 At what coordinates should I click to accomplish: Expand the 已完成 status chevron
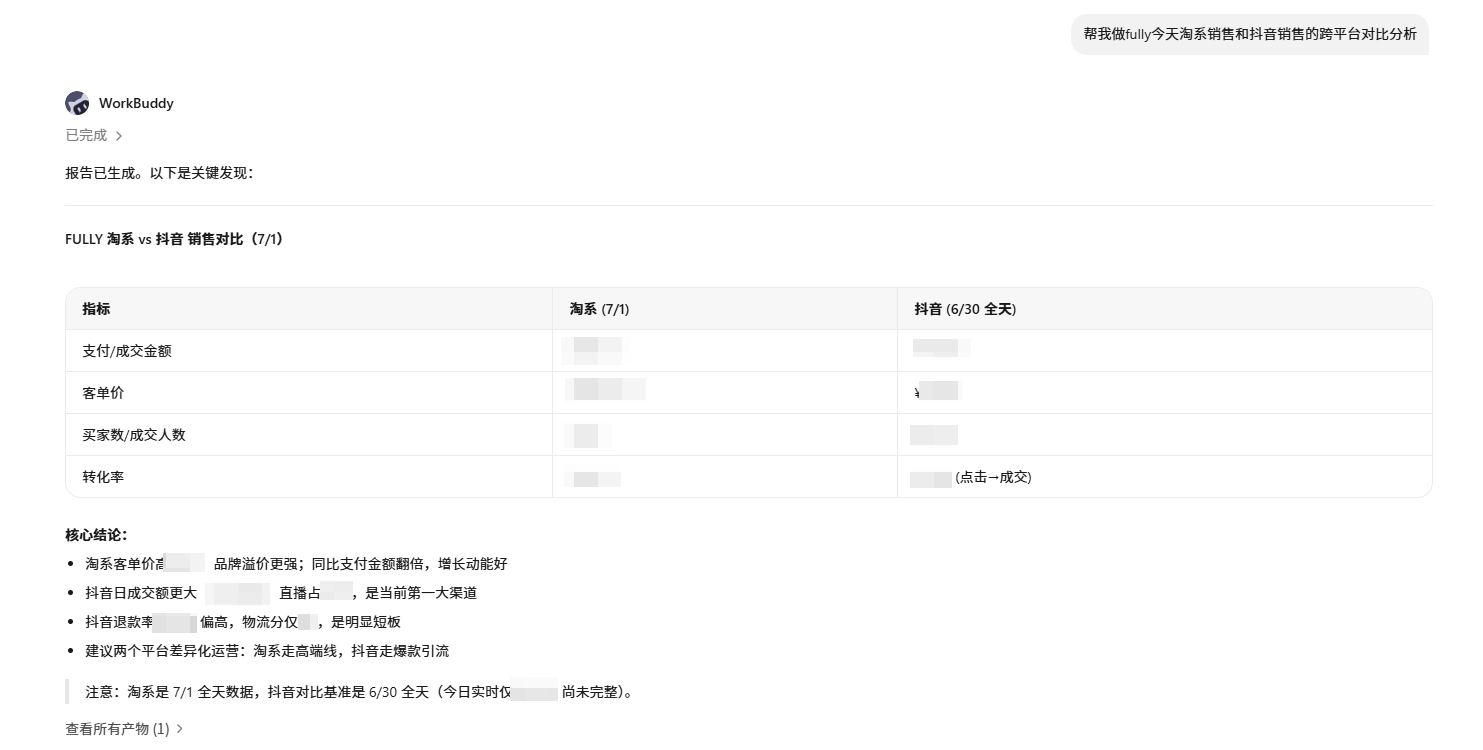119,136
